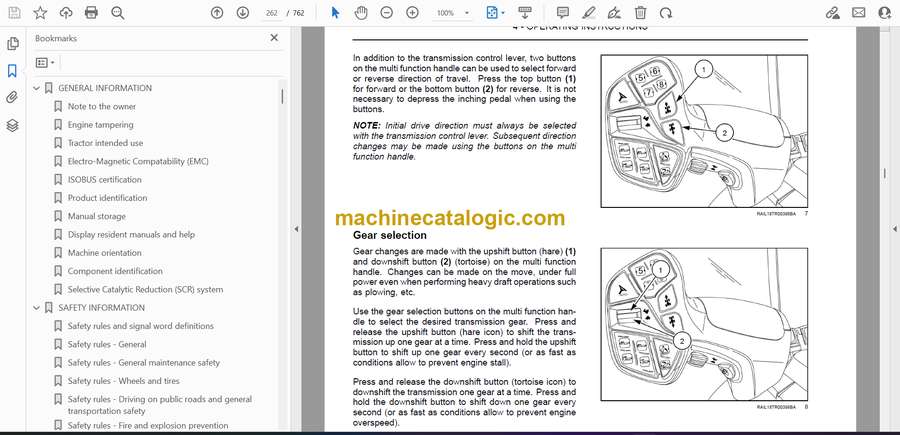Close the Bookmarks panel
The image size is (900, 435).
tap(274, 38)
